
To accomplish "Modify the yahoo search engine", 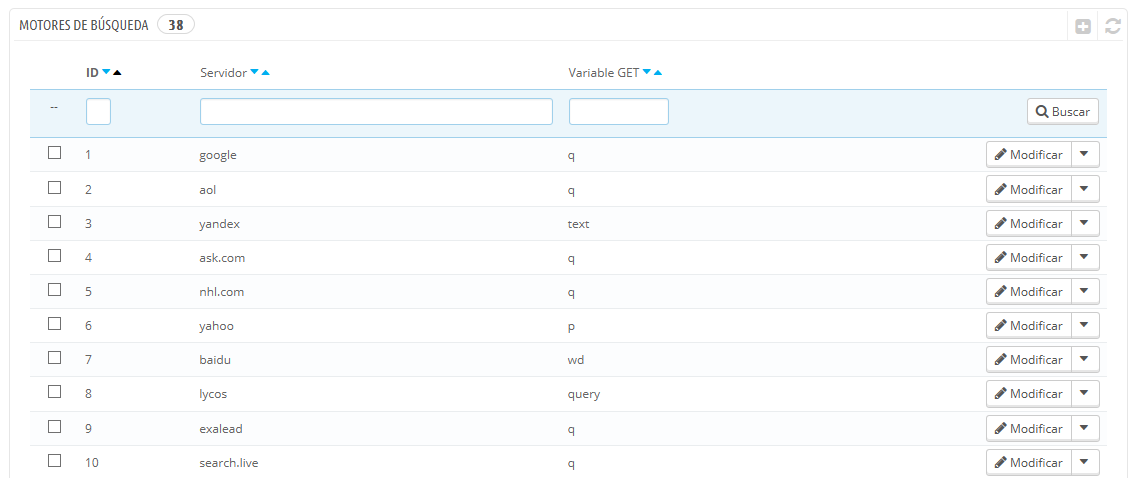I will 1028,326.
